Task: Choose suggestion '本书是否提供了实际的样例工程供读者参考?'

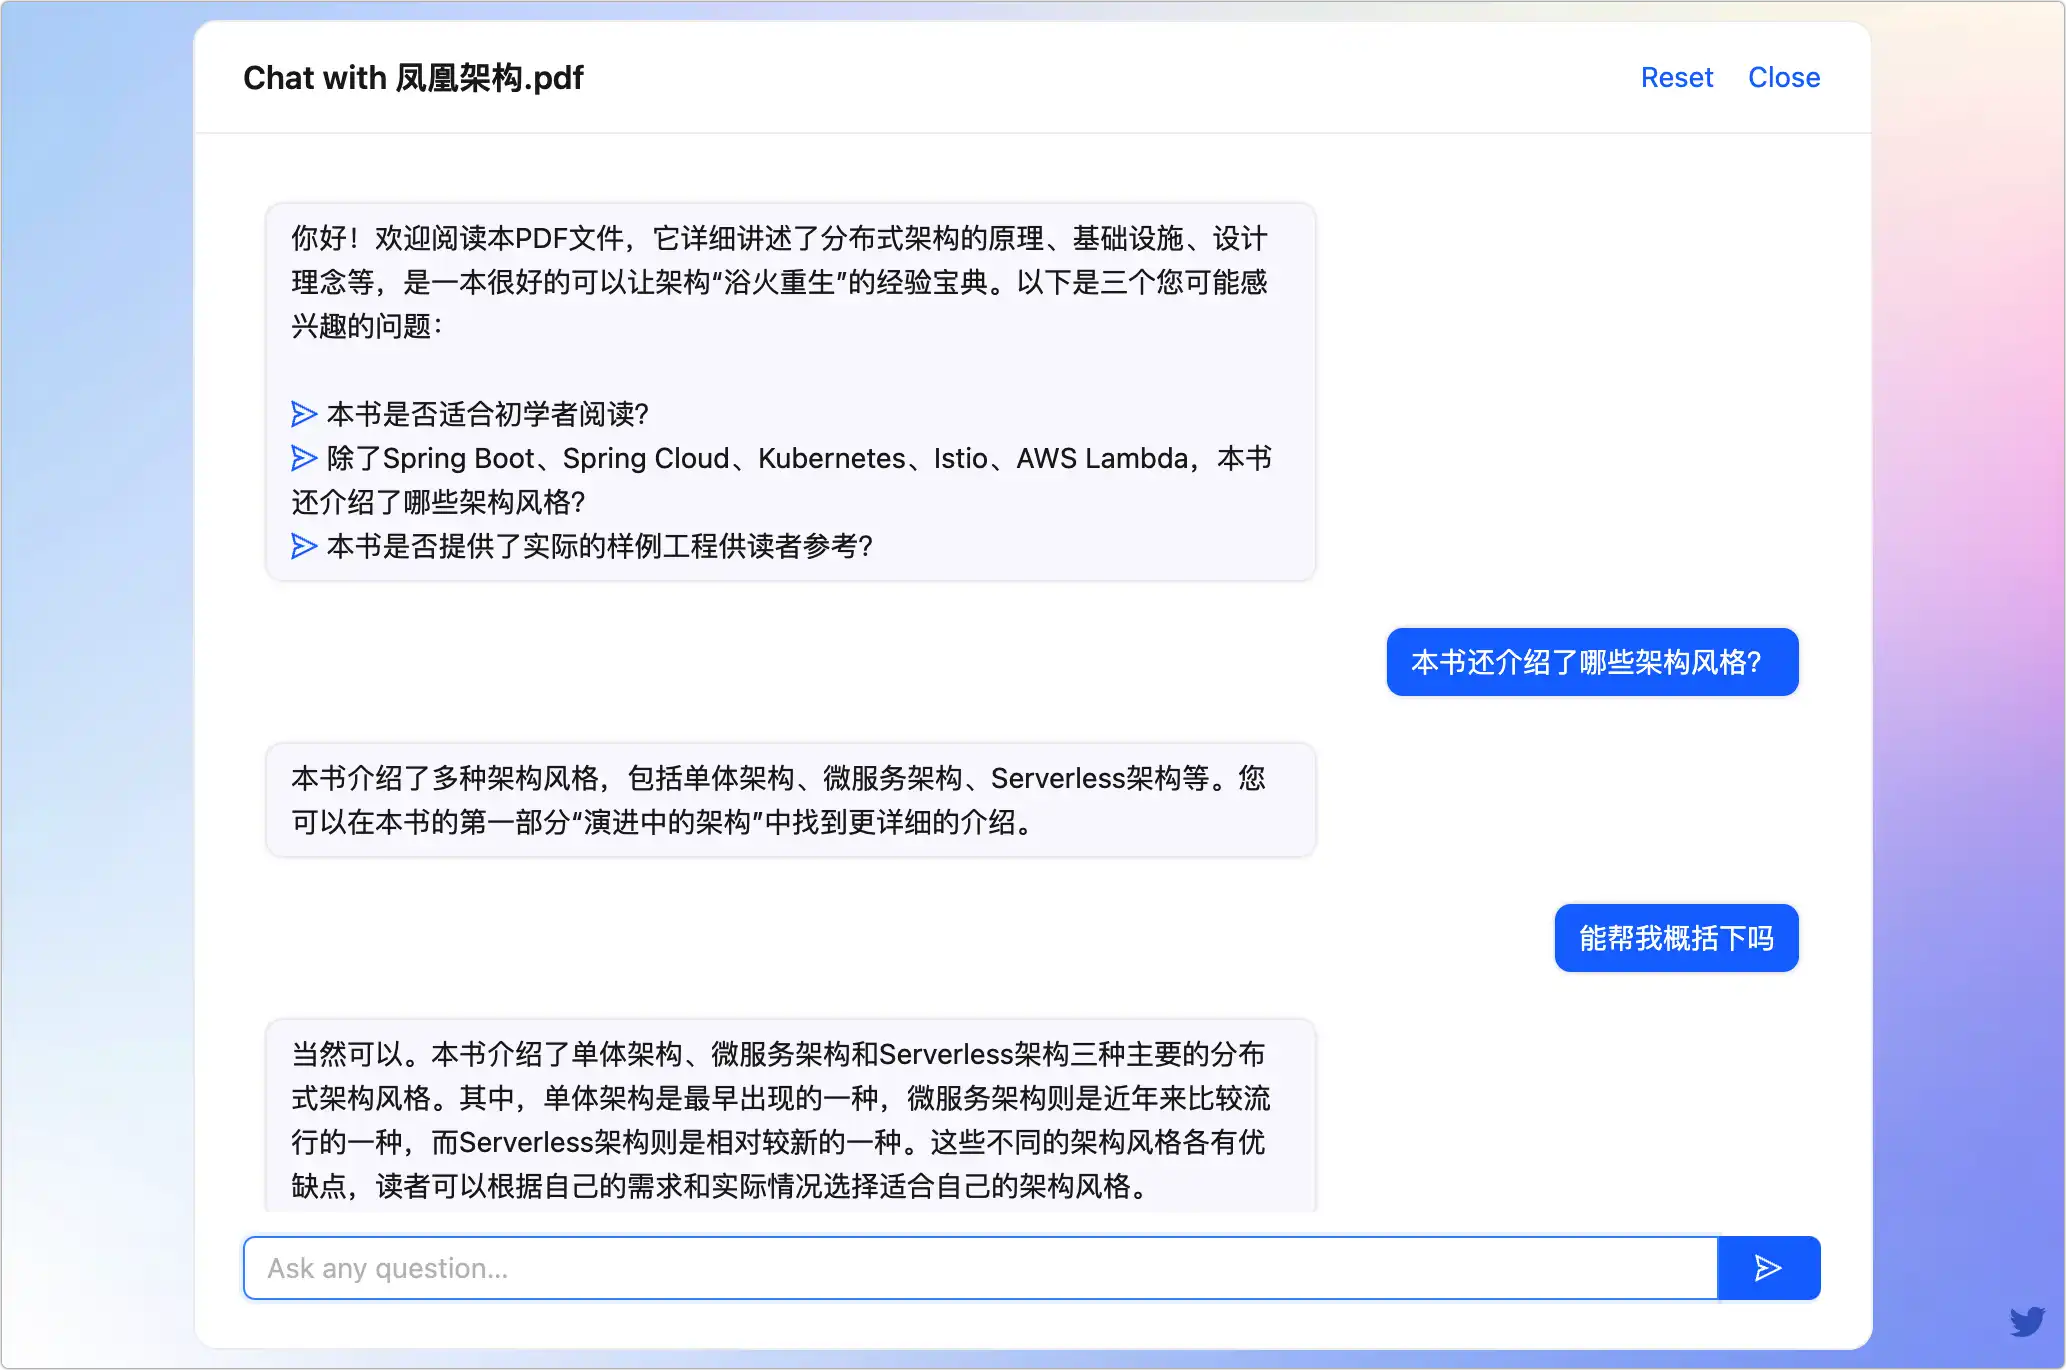Action: [x=600, y=546]
